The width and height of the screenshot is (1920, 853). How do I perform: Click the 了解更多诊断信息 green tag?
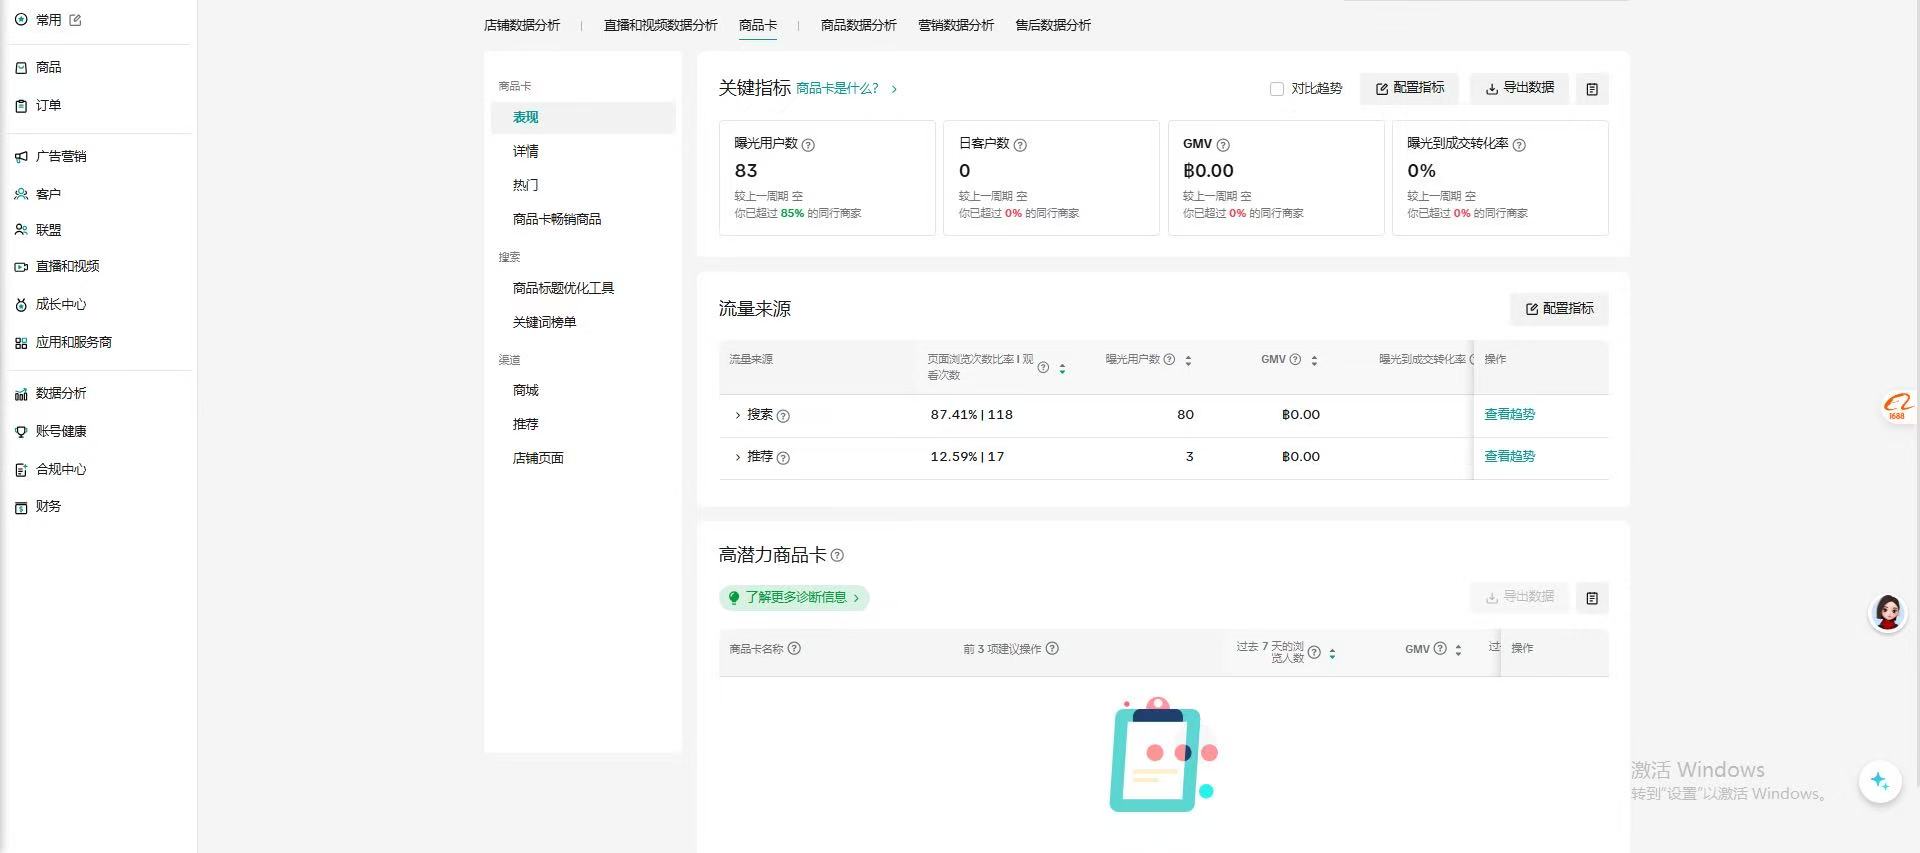click(x=794, y=598)
